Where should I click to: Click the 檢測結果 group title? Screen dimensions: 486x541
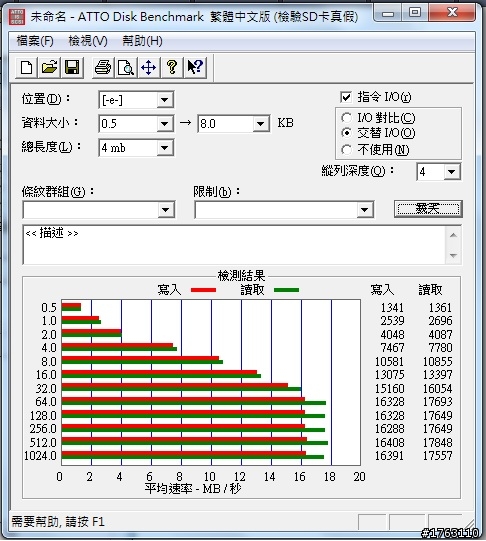241,276
